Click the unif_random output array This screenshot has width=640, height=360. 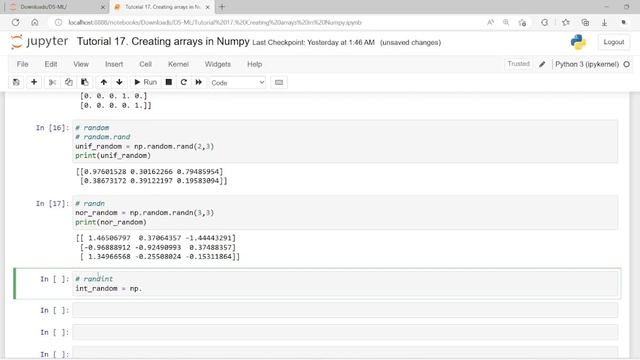[x=151, y=176]
